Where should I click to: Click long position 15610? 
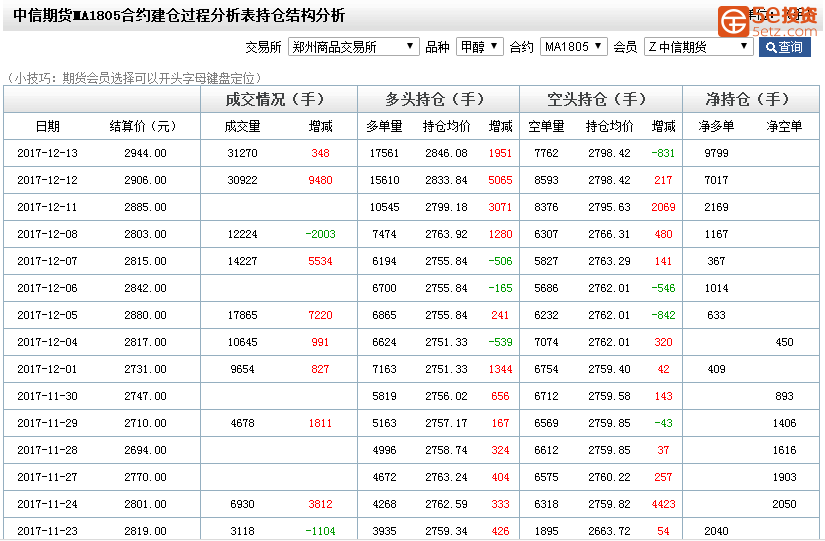(385, 180)
